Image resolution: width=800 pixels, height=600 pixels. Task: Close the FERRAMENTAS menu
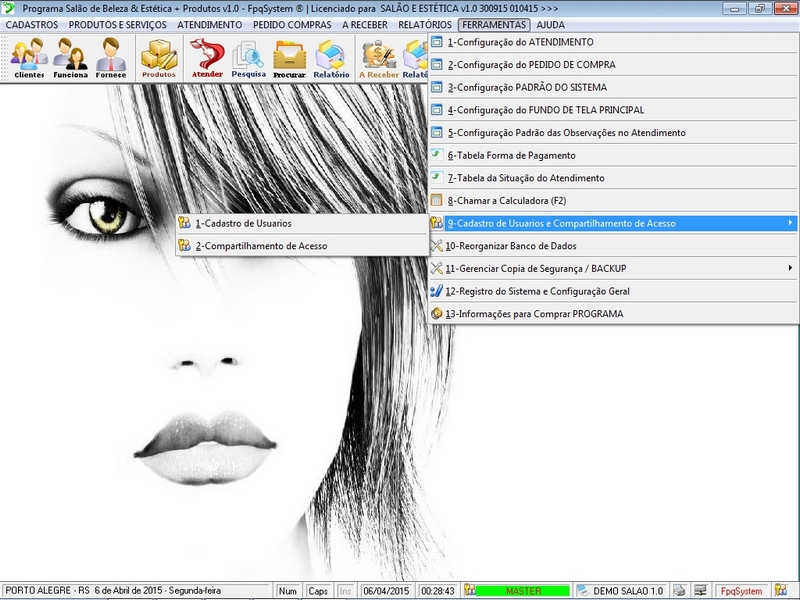[494, 25]
